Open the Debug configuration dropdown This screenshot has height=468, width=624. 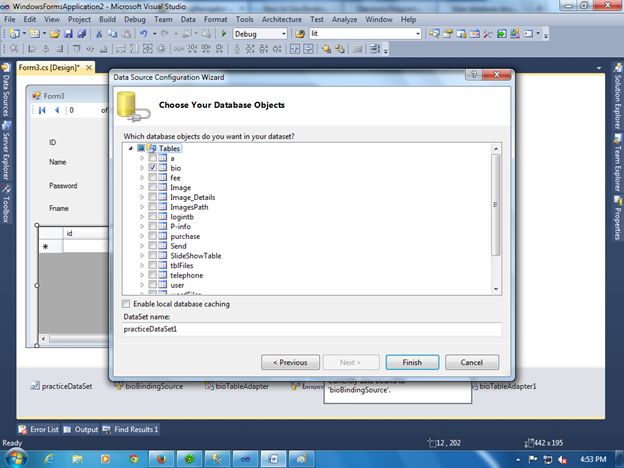coord(284,34)
